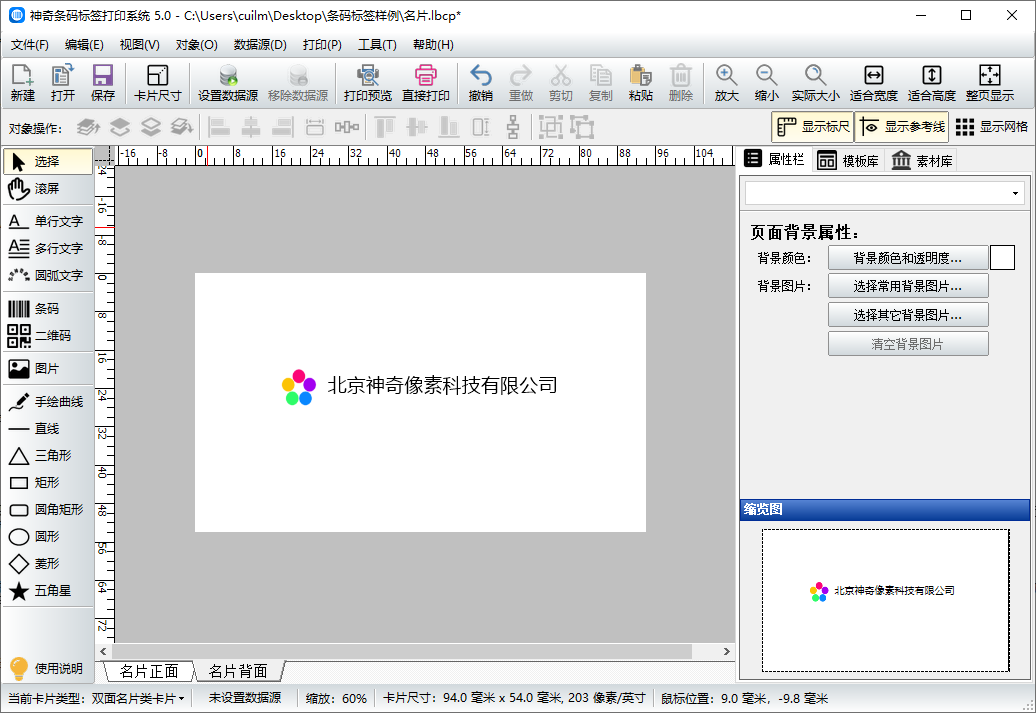Open the 数据源(D) menu
Viewport: 1036px width, 713px height.
(x=260, y=45)
